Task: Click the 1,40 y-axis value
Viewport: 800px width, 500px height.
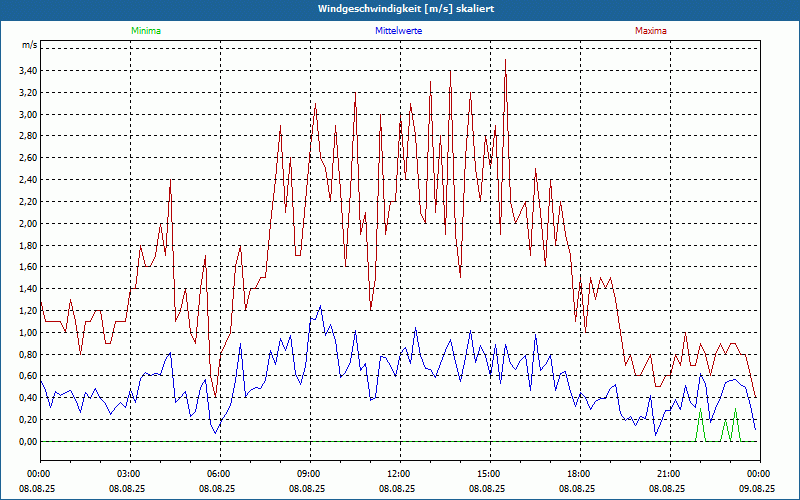Action: coord(28,289)
